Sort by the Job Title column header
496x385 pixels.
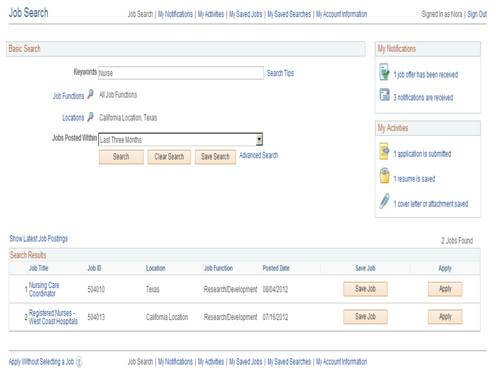pyautogui.click(x=38, y=268)
